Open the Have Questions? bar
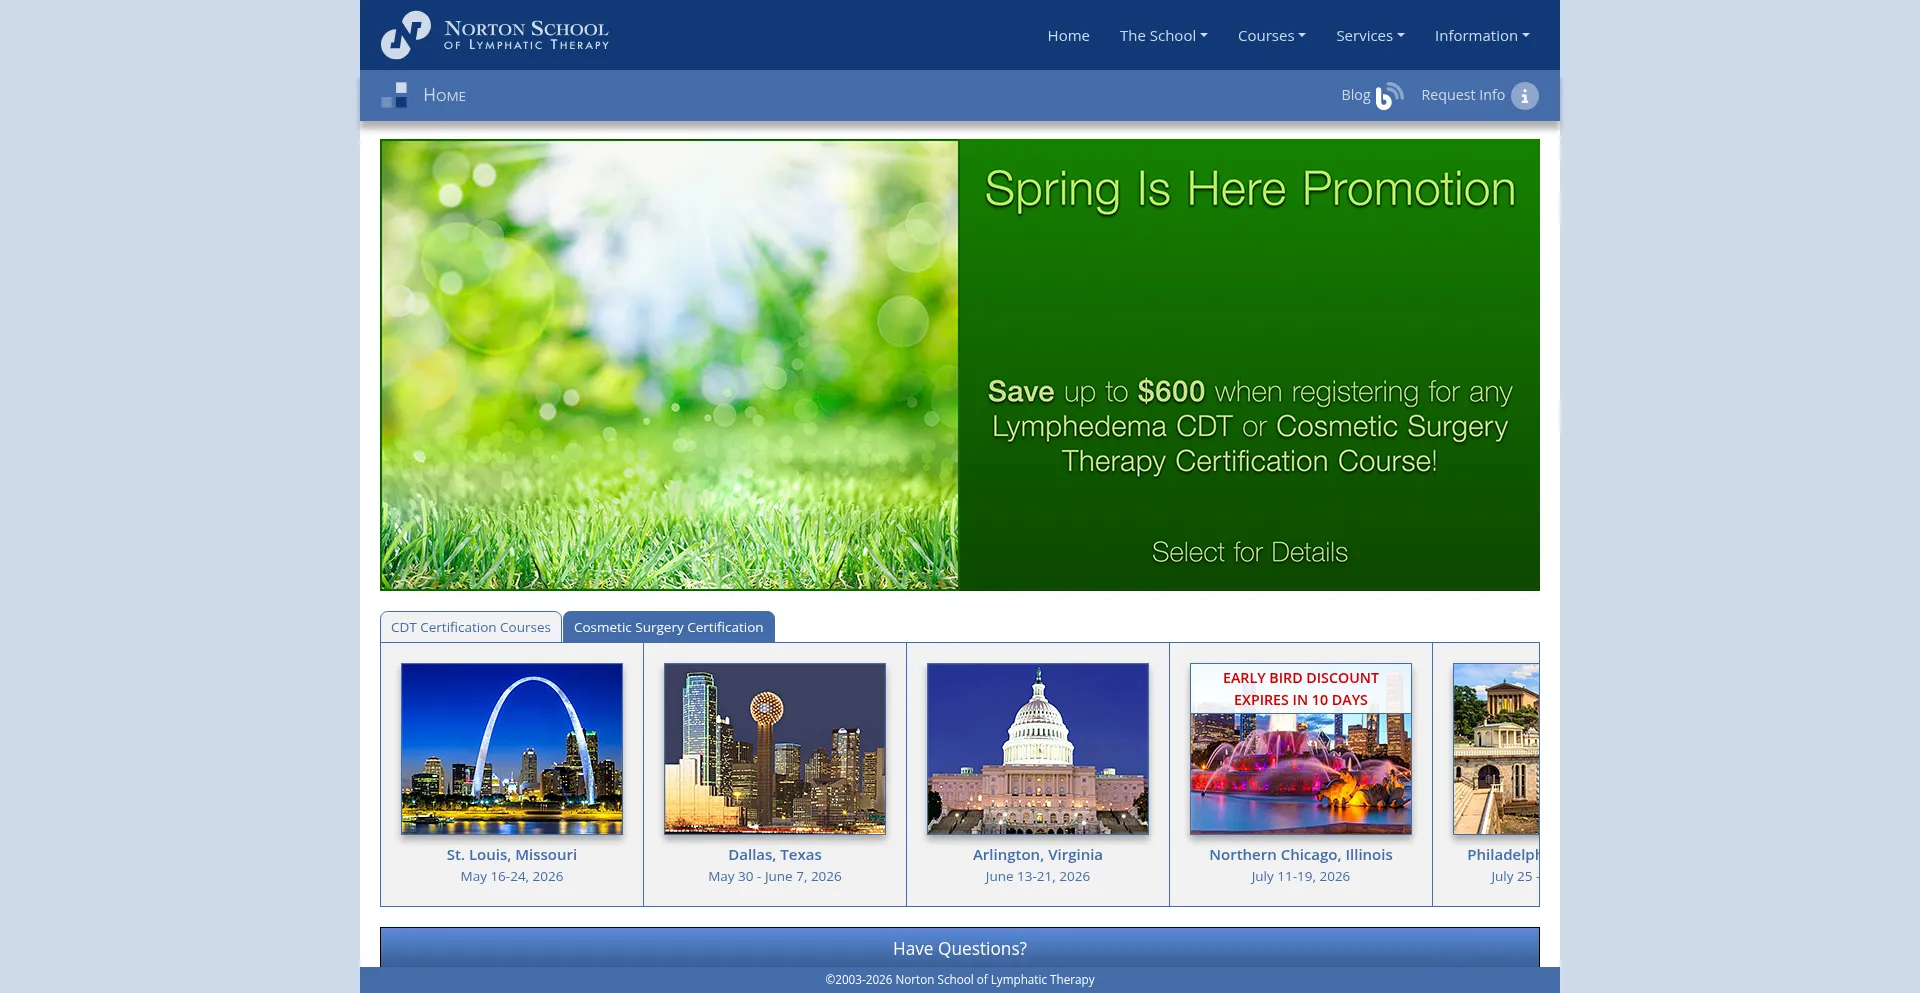This screenshot has width=1920, height=993. point(960,948)
